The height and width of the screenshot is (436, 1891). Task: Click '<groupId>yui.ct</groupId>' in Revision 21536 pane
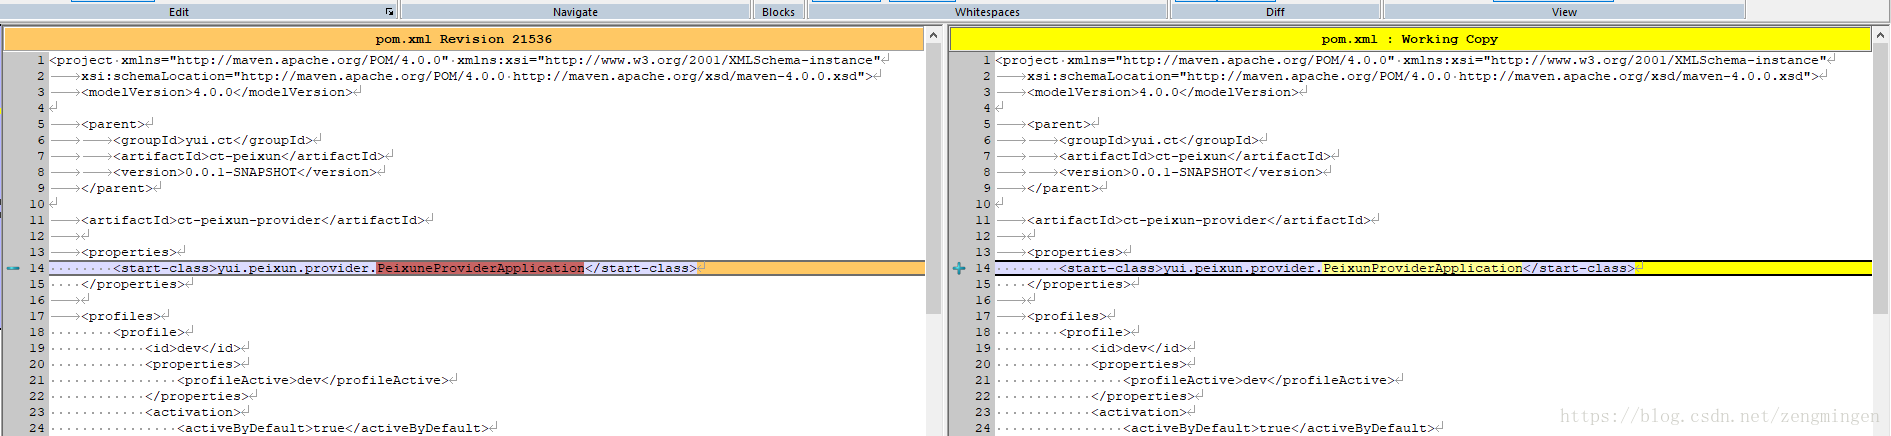coord(213,140)
